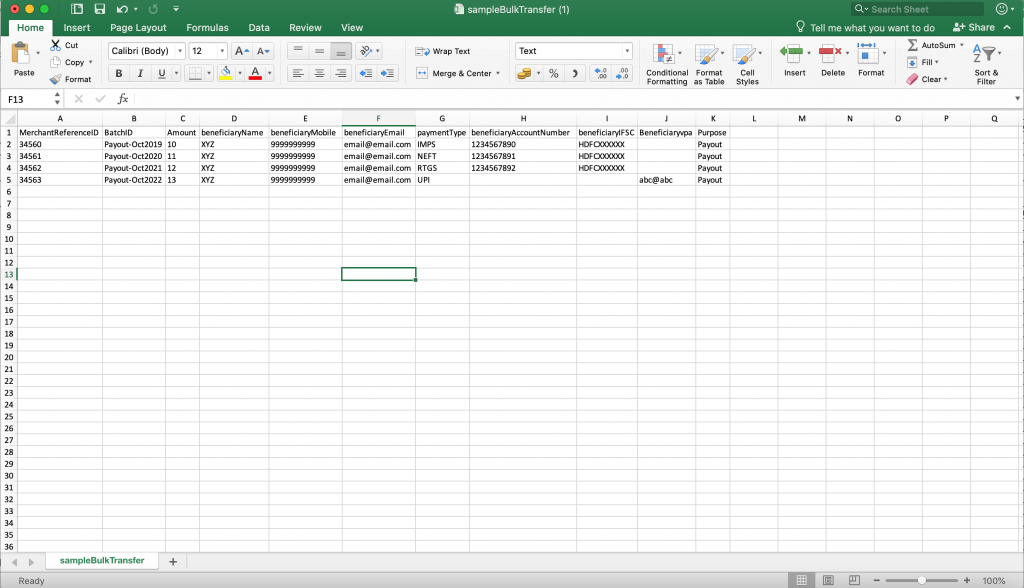Apply Percent style format
This screenshot has height=588, width=1024.
(x=553, y=73)
